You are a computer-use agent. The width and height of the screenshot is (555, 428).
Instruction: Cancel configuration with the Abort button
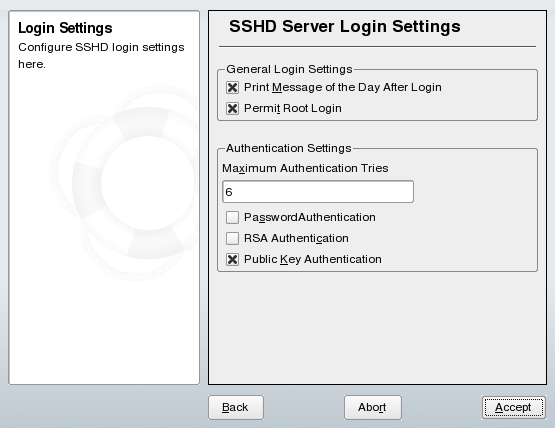coord(373,407)
